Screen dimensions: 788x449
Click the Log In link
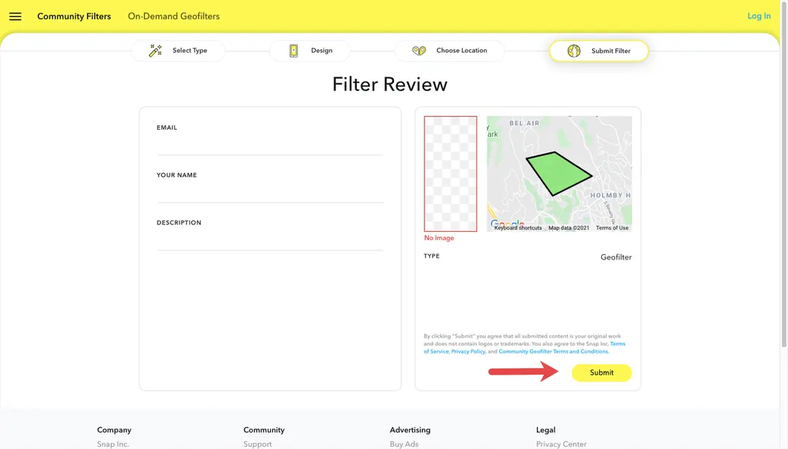(x=758, y=16)
